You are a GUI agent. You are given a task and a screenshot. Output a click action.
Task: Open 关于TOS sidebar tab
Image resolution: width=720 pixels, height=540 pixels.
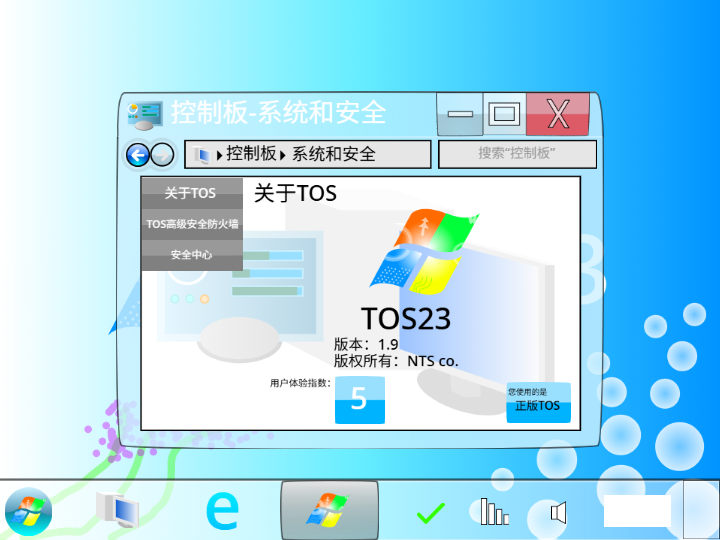coord(192,193)
